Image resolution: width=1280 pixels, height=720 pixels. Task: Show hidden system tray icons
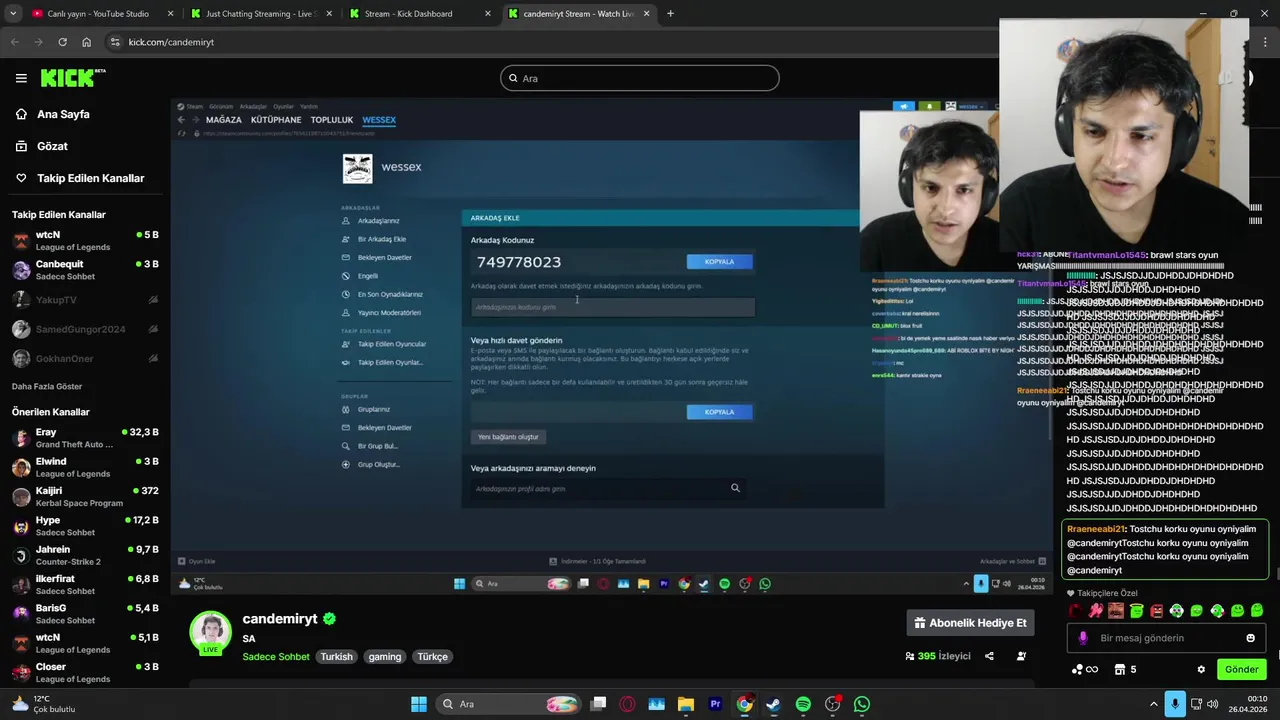[1153, 704]
